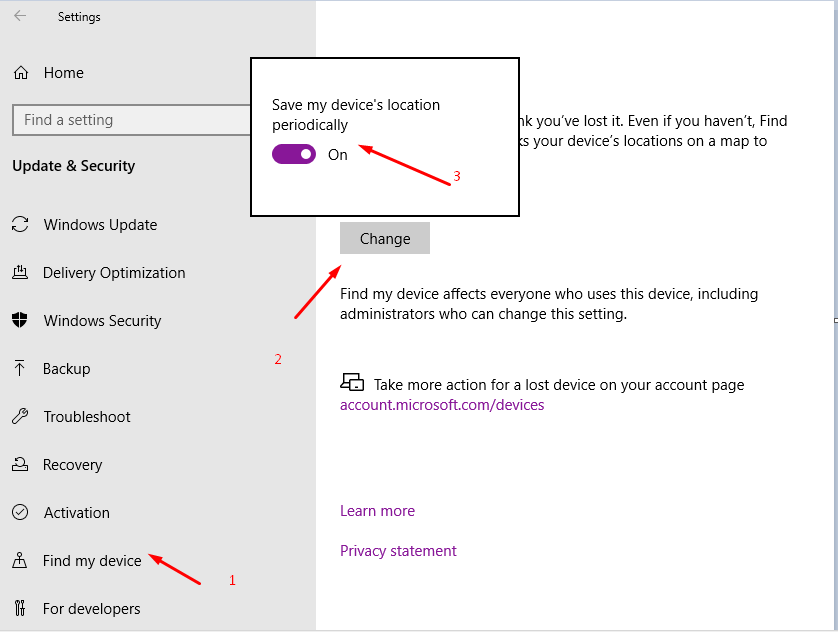Click the Settings window title
838x632 pixels.
point(79,17)
